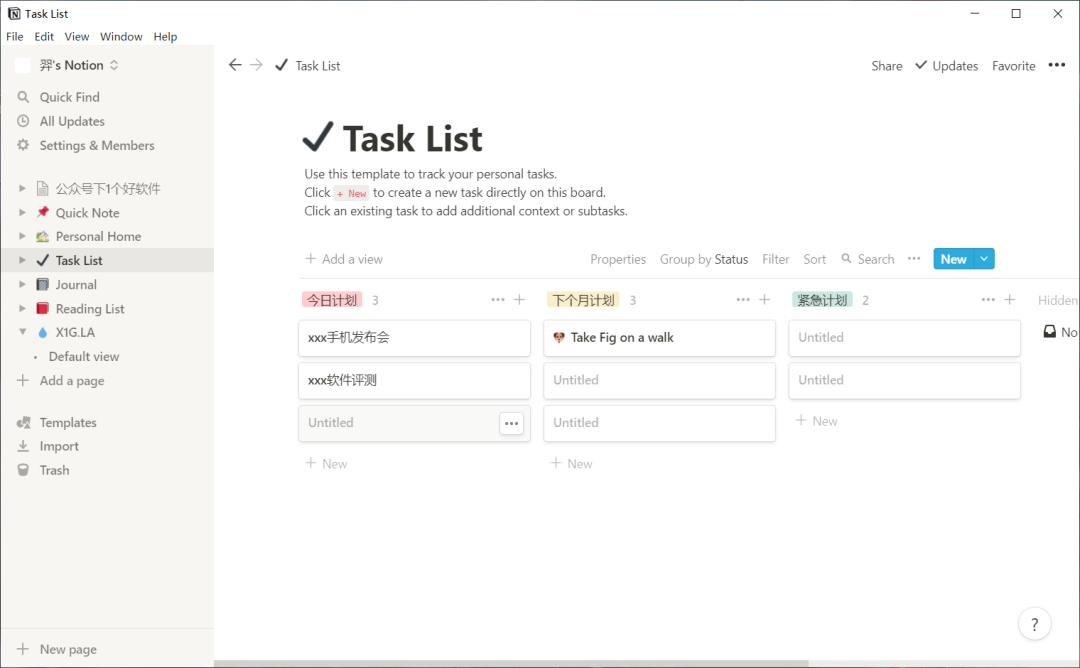Viewport: 1080px width, 668px height.
Task: Open the page options three-dot menu
Action: tap(1057, 65)
